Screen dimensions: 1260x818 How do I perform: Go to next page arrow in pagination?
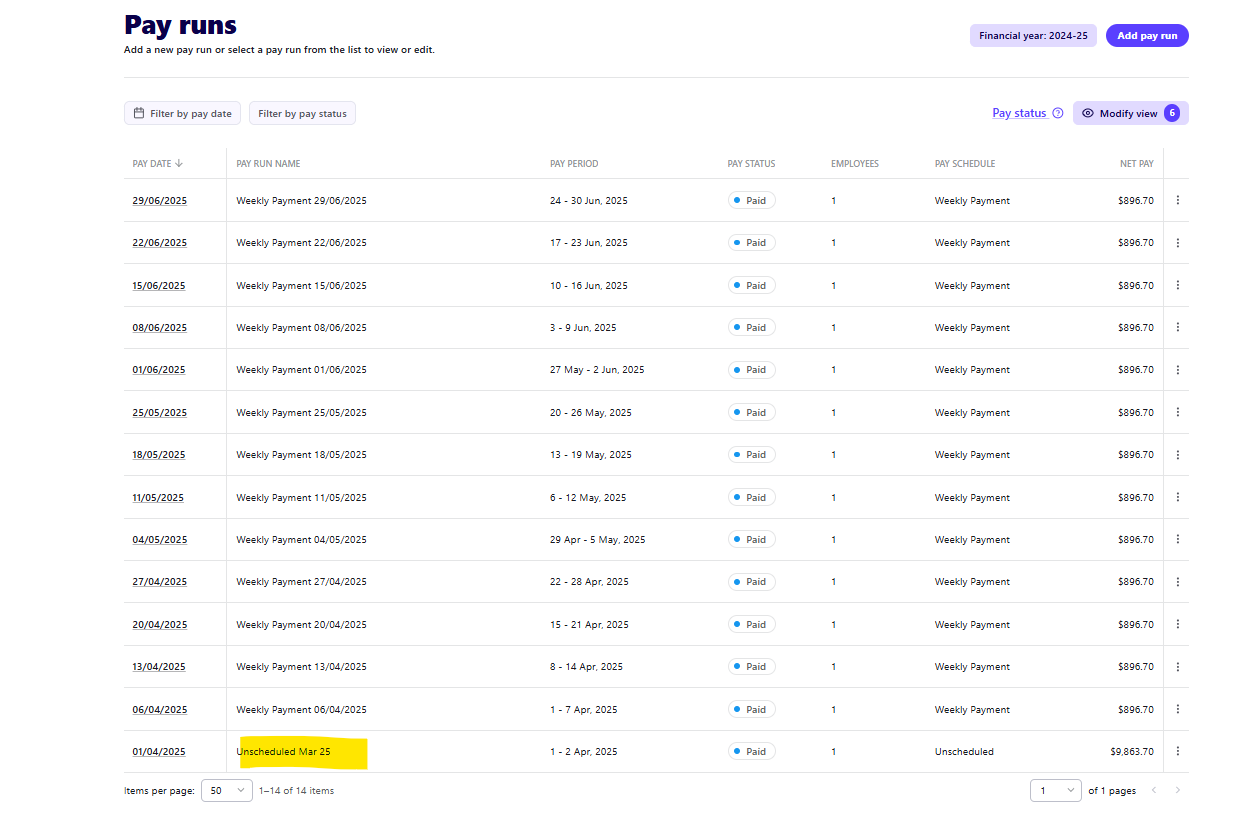[1177, 790]
